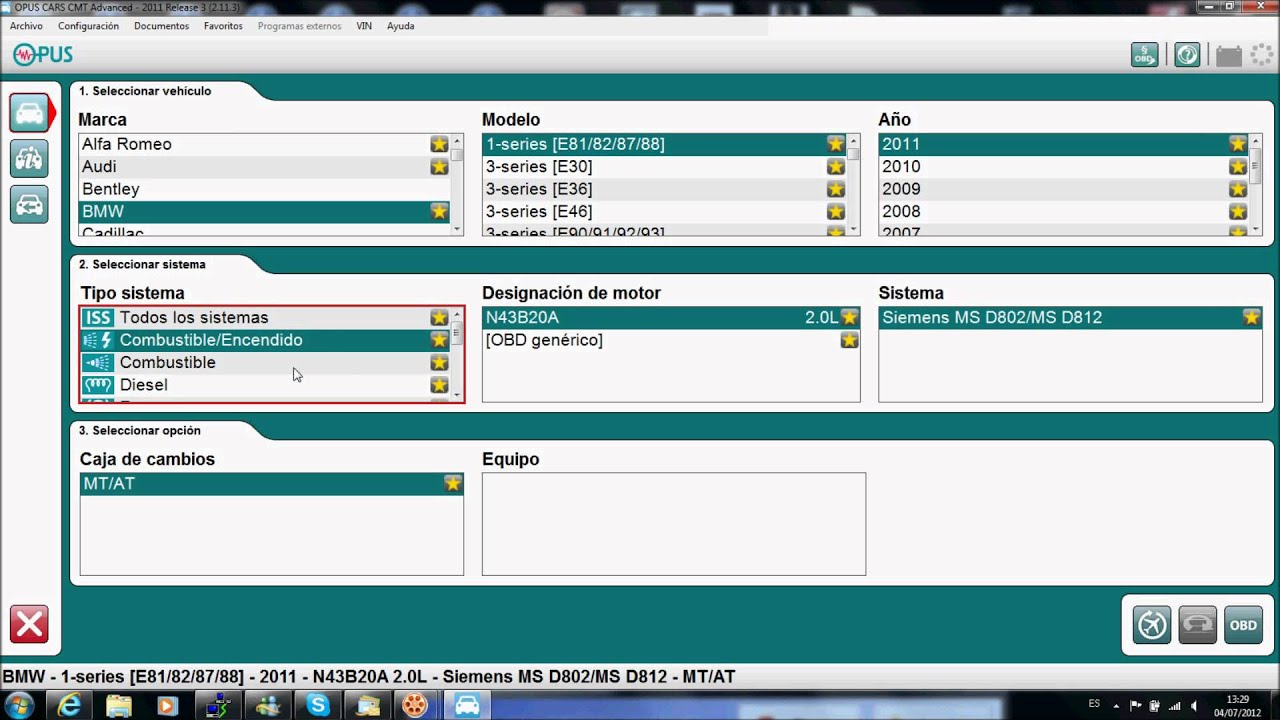The image size is (1280, 720).
Task: Select Bentley in Marca list
Action: pyautogui.click(x=264, y=189)
